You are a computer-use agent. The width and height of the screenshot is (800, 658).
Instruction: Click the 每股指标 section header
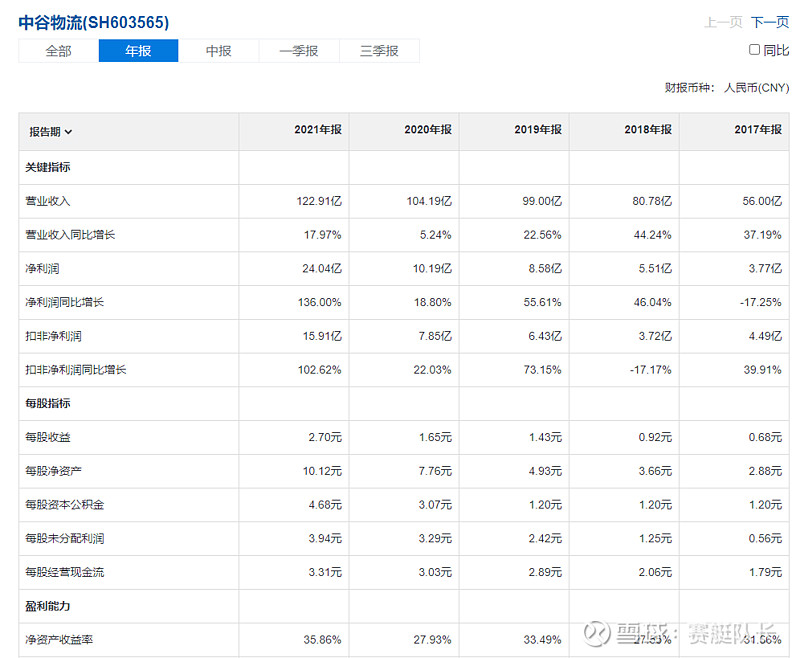(x=44, y=403)
